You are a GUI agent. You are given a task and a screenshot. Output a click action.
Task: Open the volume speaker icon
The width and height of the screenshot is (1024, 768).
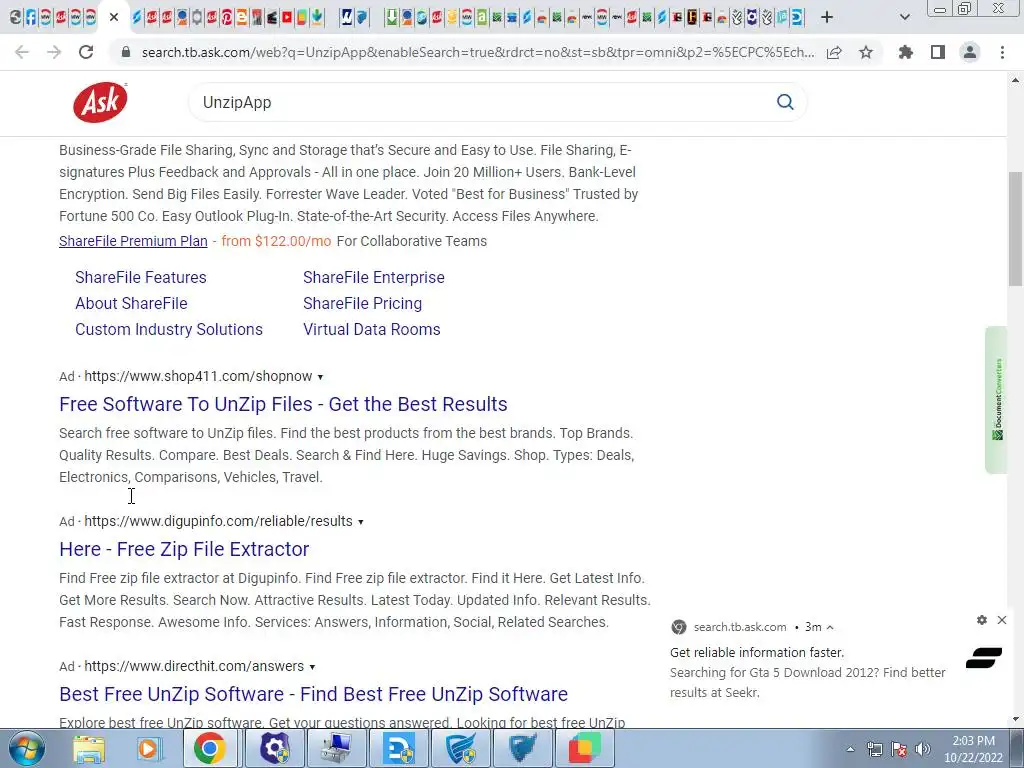[923, 749]
